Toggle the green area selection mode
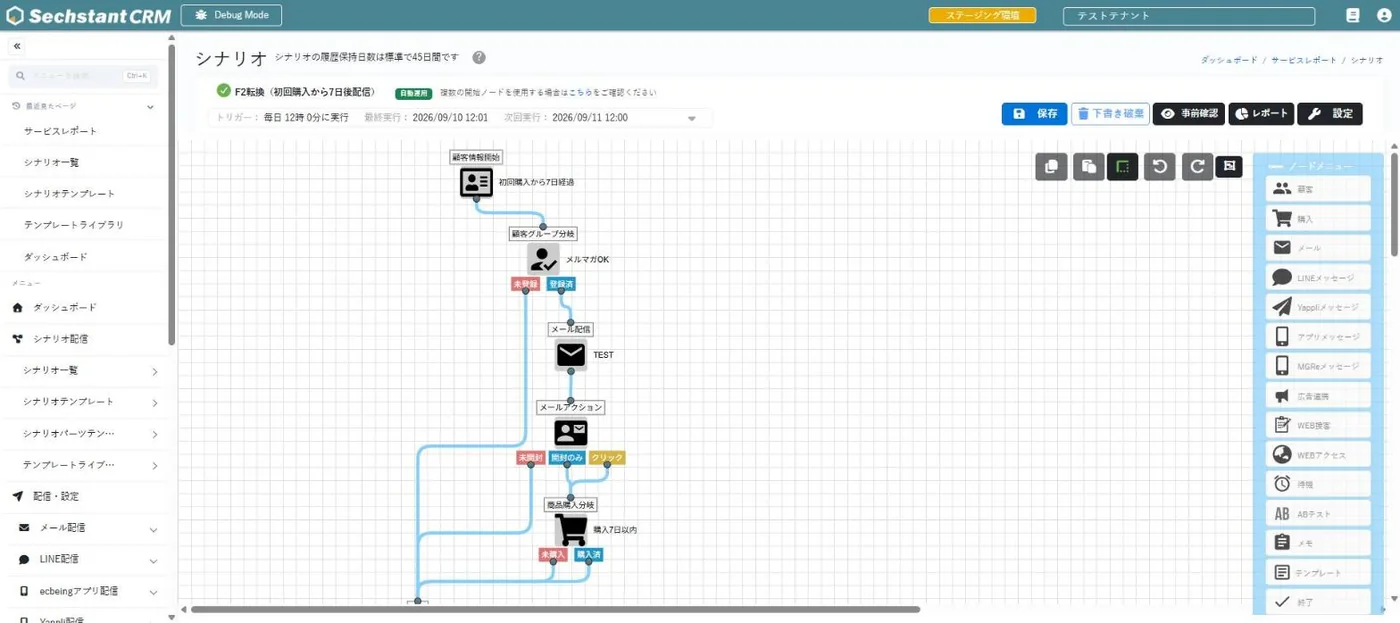Viewport: 1400px width, 623px height. pos(1123,167)
